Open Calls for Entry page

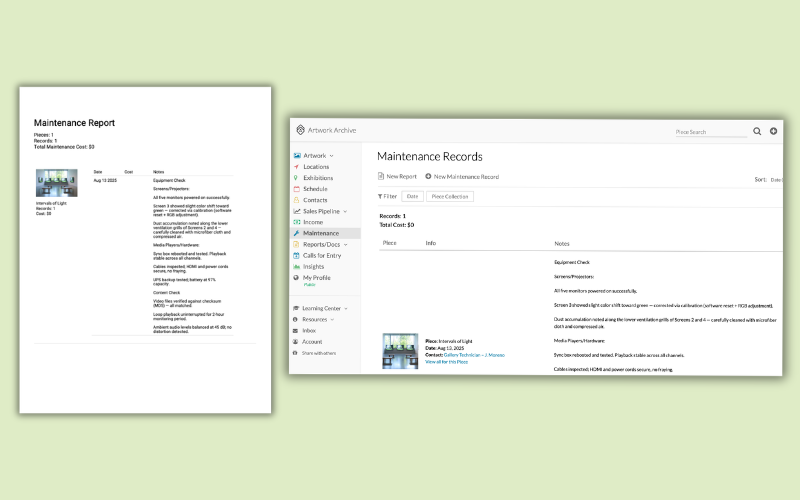322,256
